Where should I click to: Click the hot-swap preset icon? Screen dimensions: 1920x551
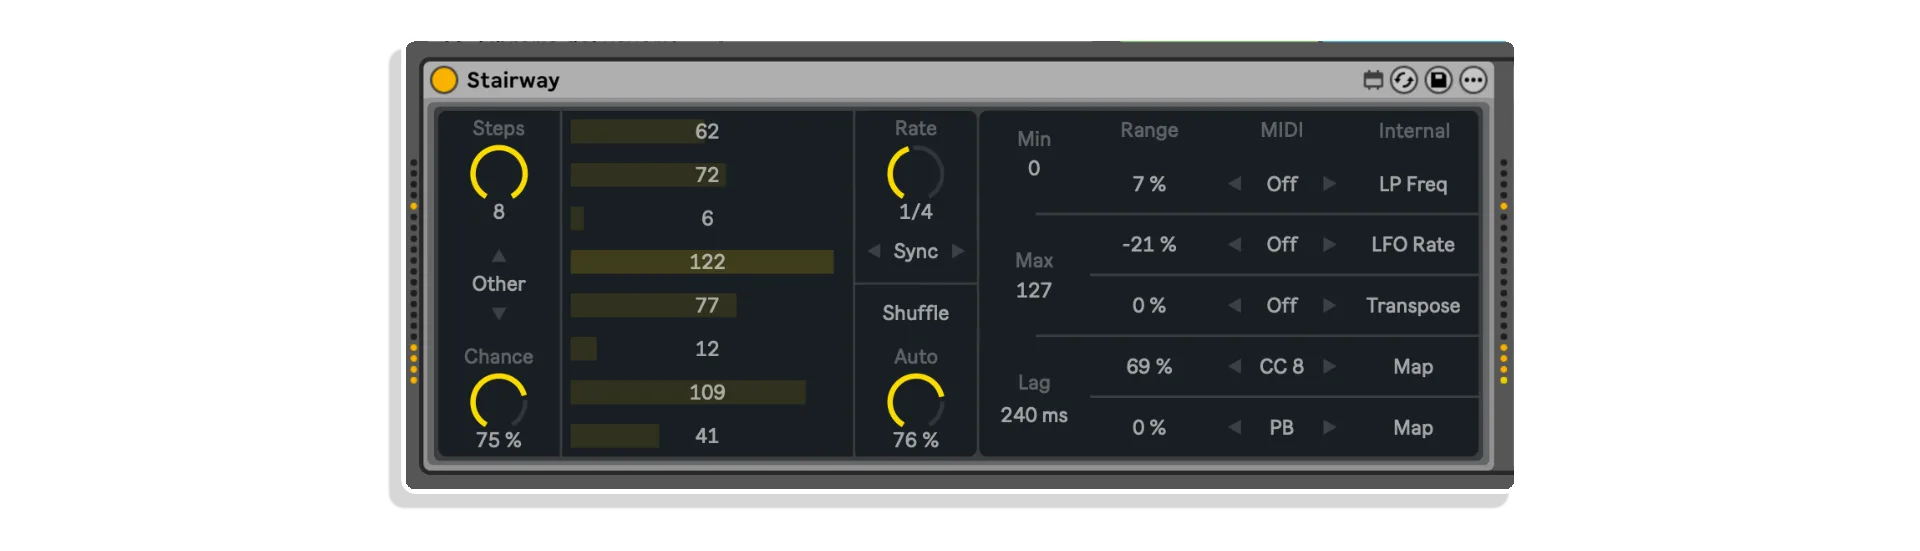pos(1404,80)
